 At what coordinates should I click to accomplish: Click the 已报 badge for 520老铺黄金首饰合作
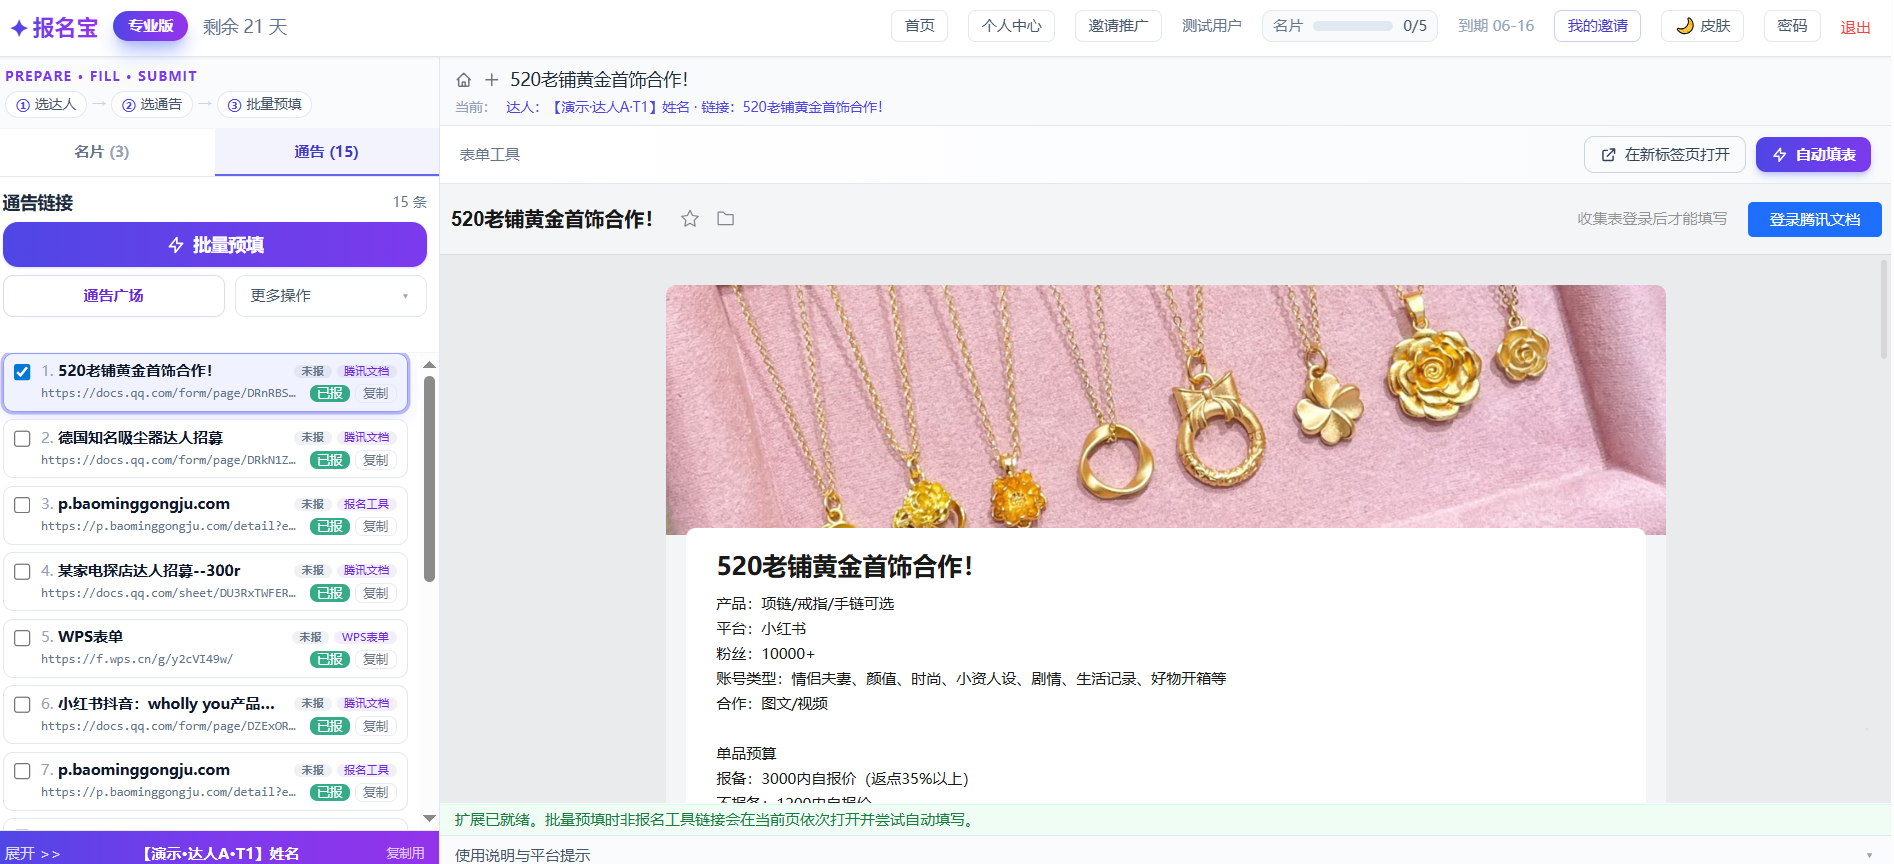tap(329, 393)
